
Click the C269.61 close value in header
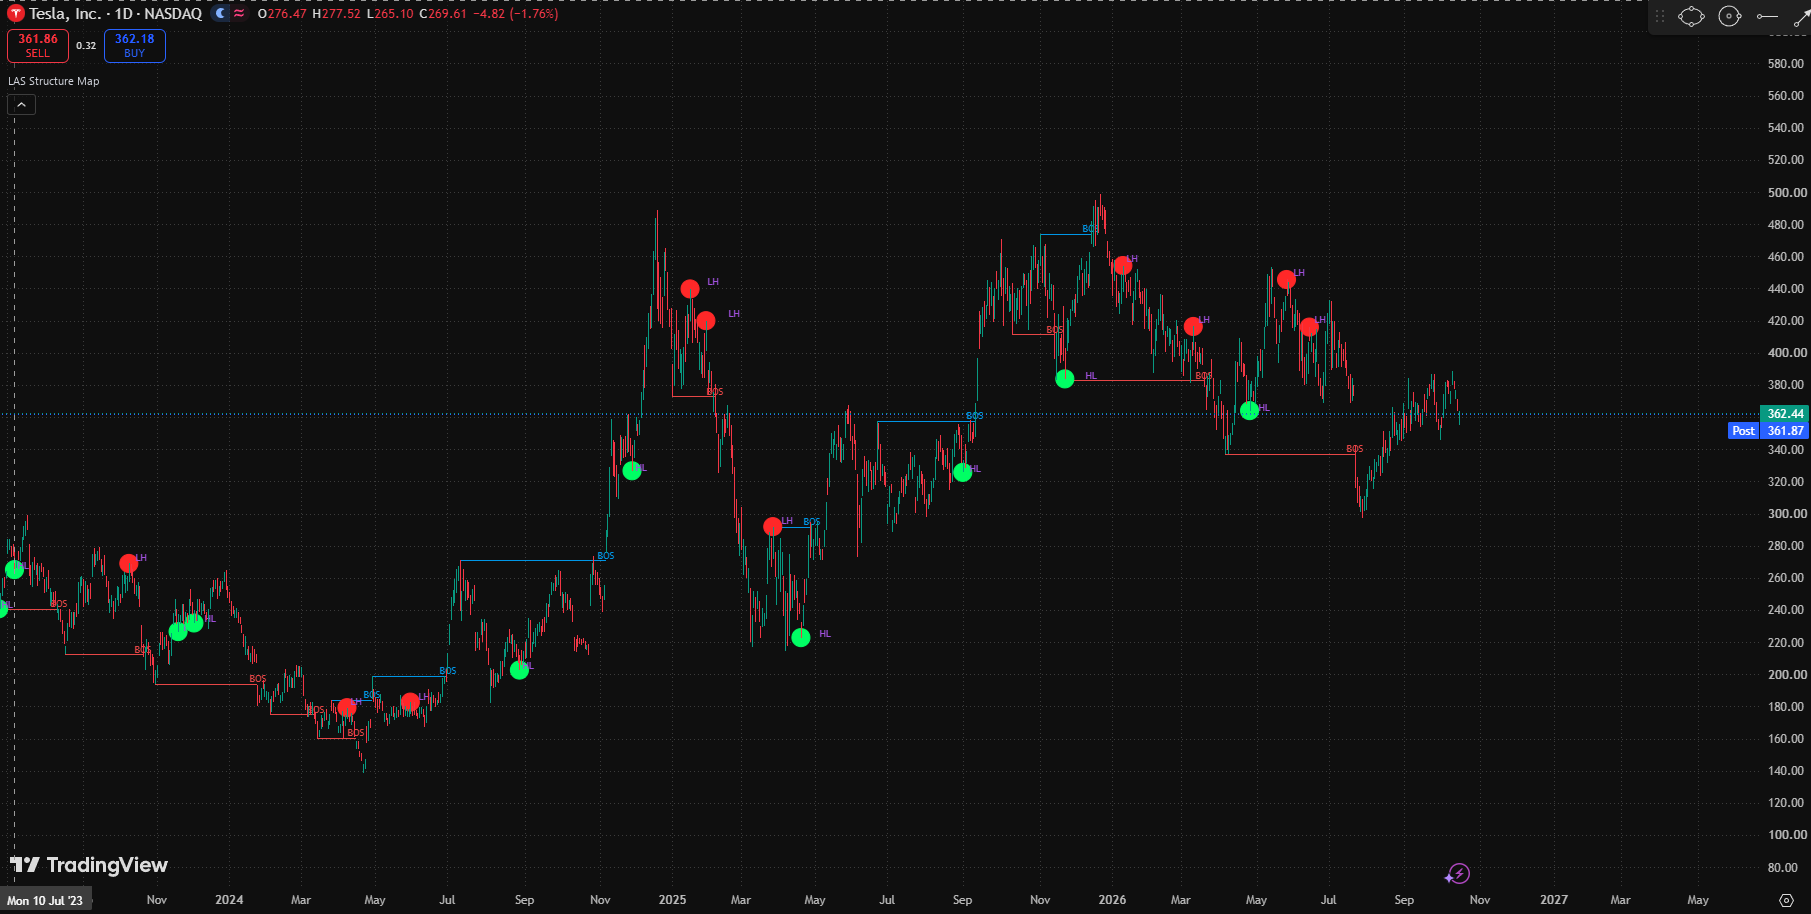(443, 14)
